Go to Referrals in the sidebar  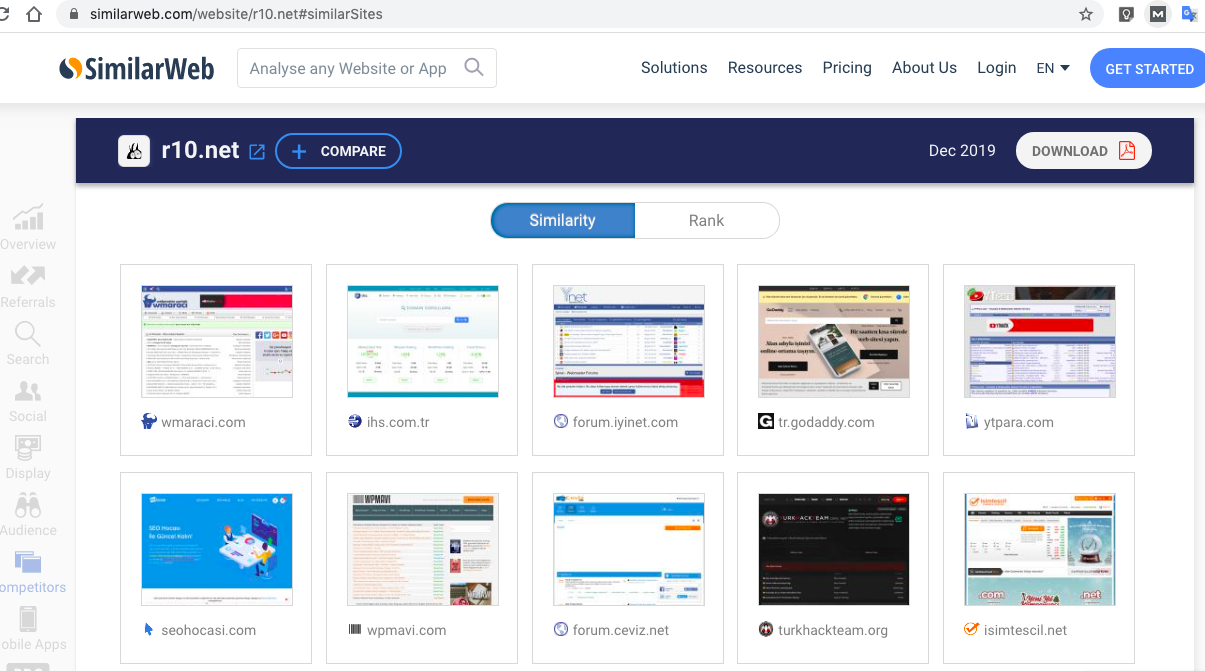(28, 286)
